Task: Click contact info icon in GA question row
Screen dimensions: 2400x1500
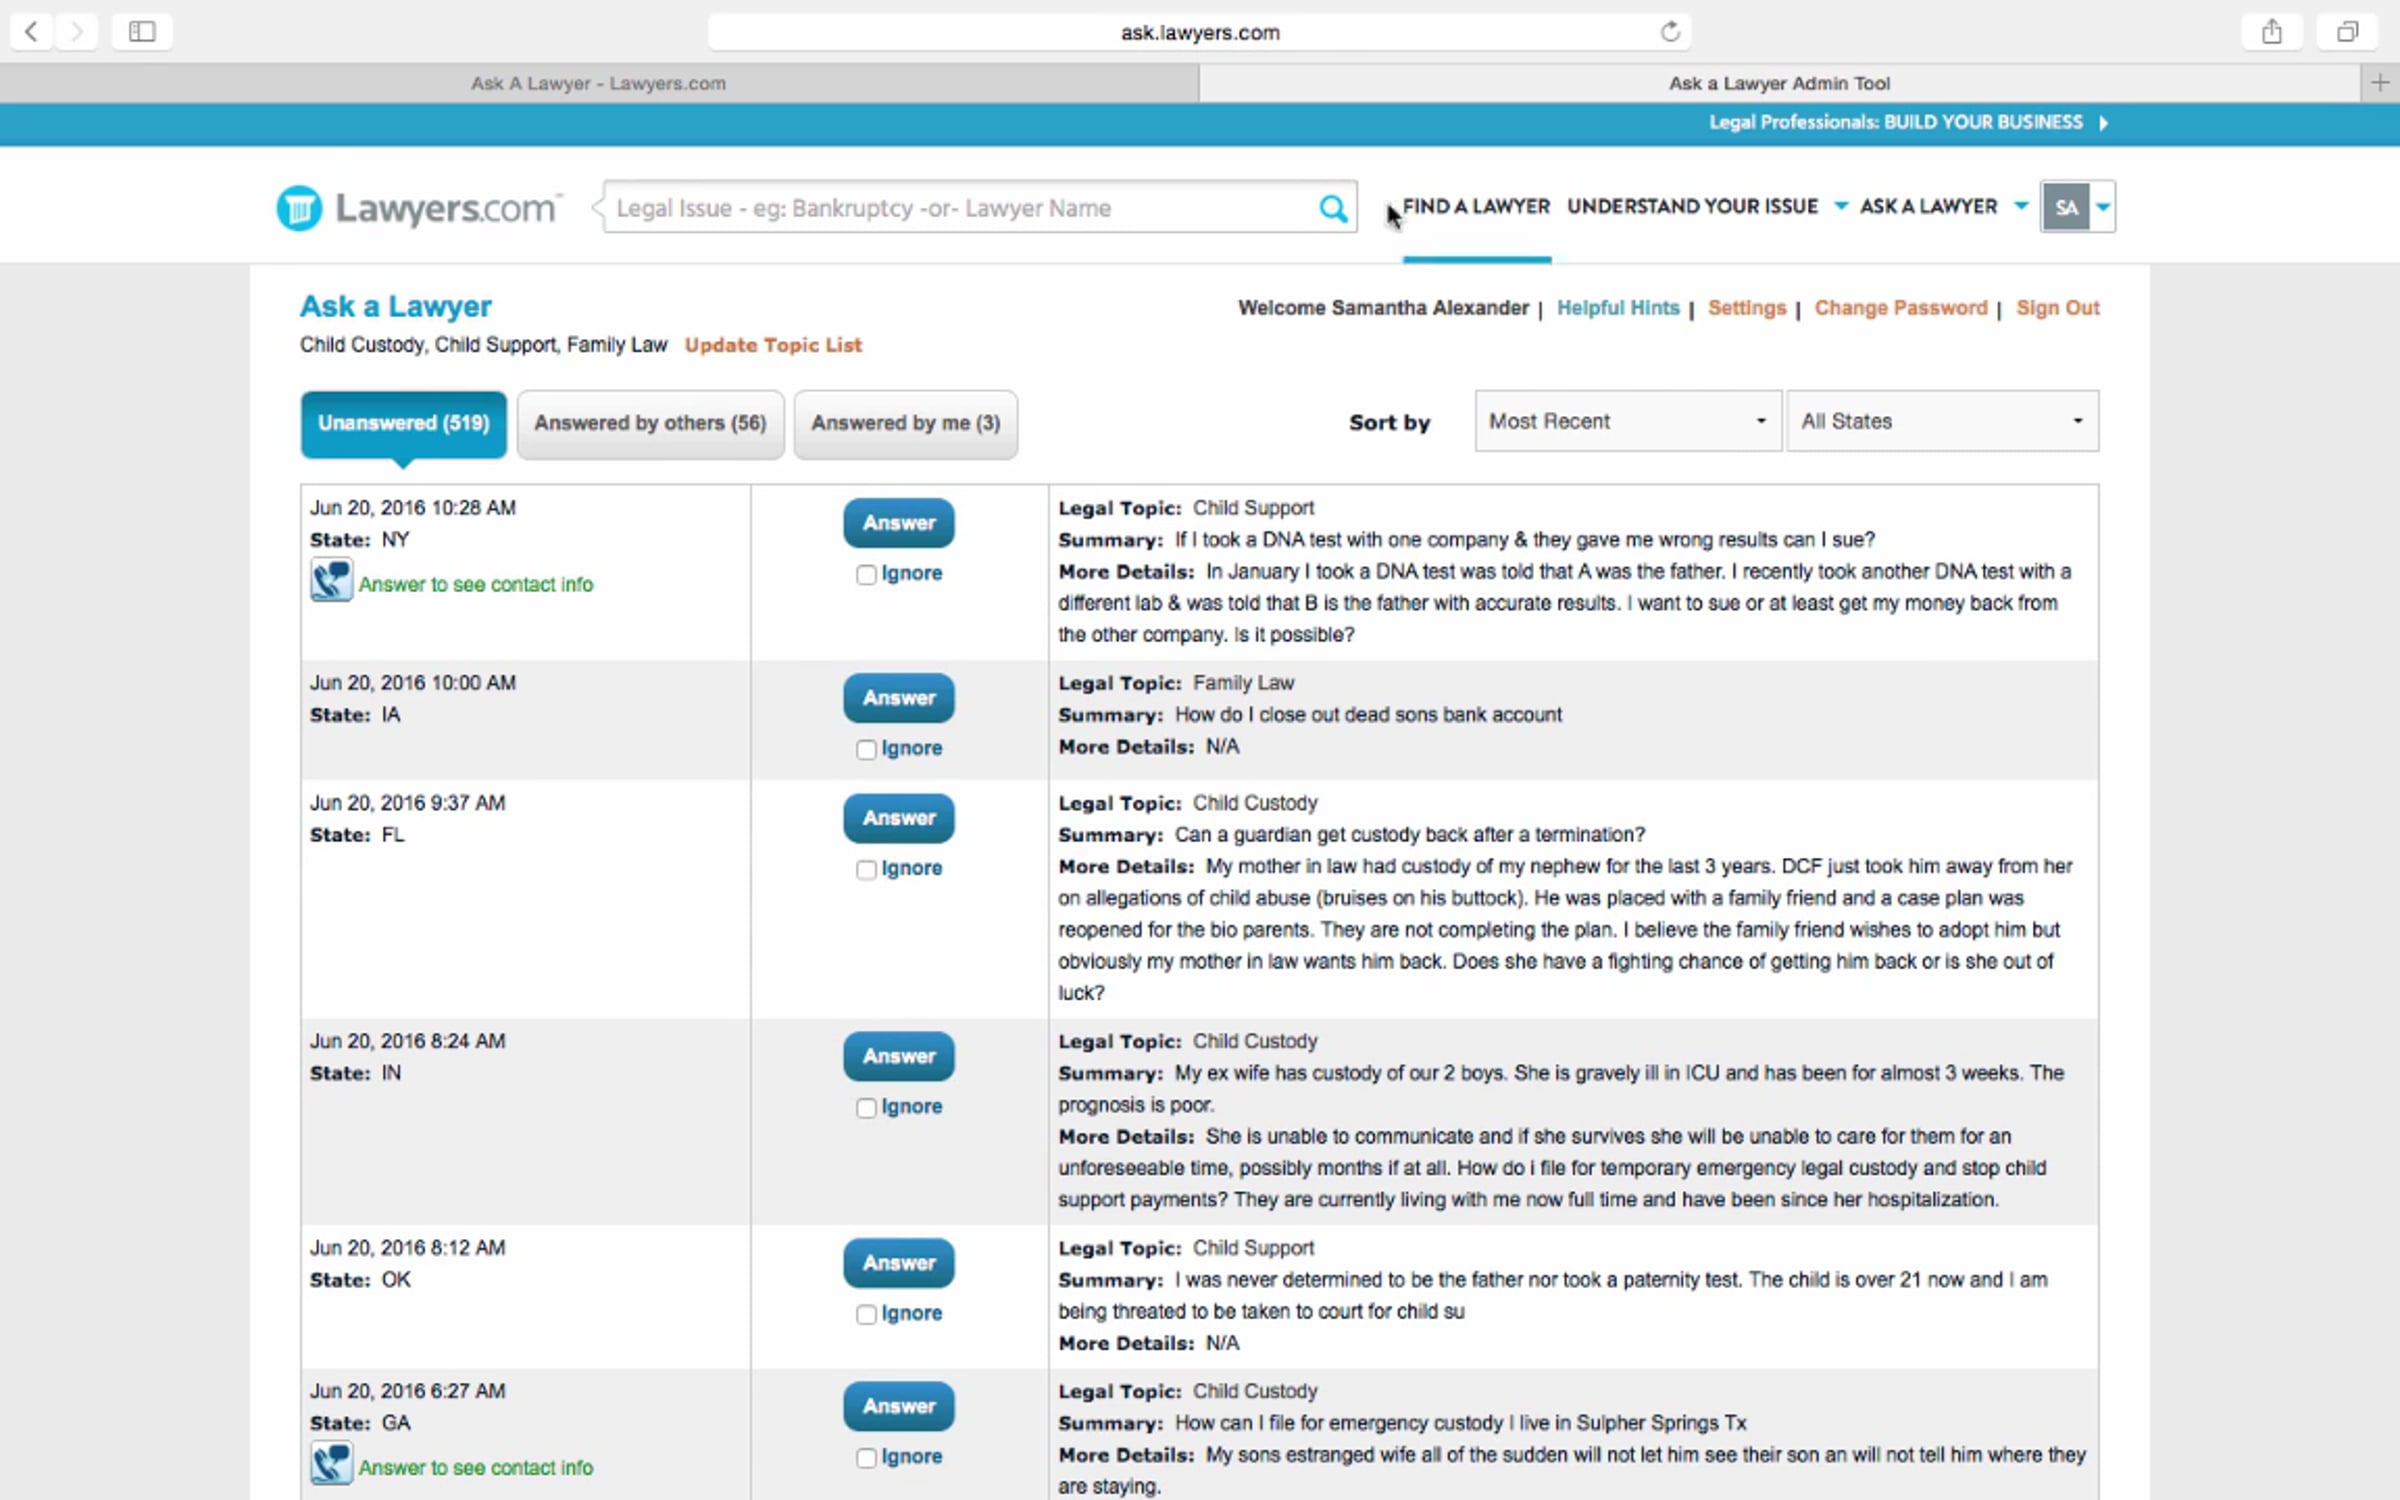Action: (x=331, y=1465)
